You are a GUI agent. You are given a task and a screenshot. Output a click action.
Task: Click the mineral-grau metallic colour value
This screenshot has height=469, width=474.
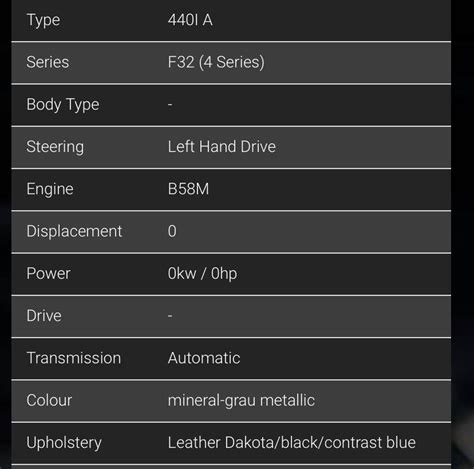coord(241,401)
